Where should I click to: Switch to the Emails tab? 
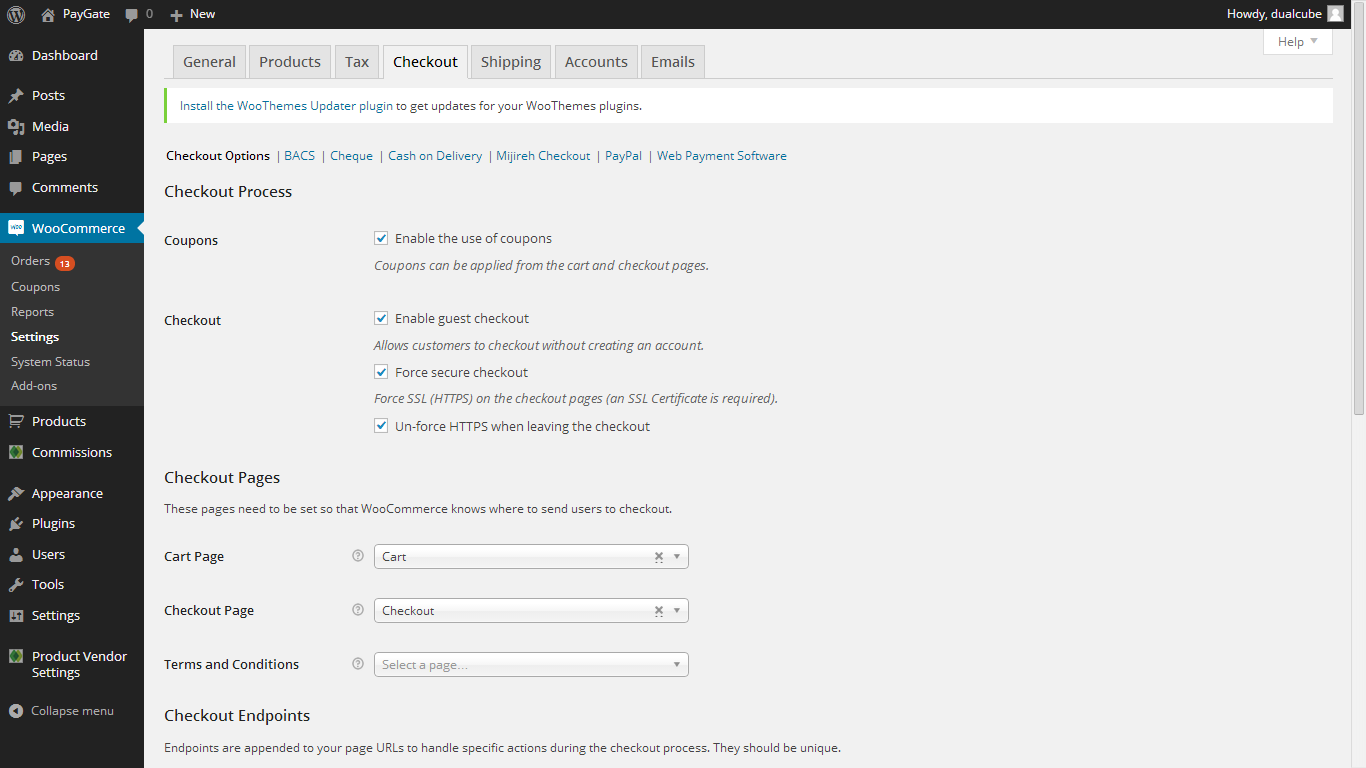click(673, 62)
